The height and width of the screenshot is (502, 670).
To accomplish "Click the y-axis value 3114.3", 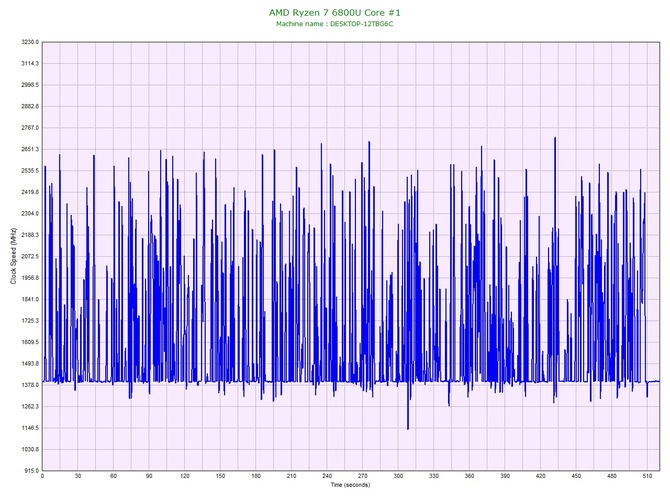I will click(x=30, y=64).
